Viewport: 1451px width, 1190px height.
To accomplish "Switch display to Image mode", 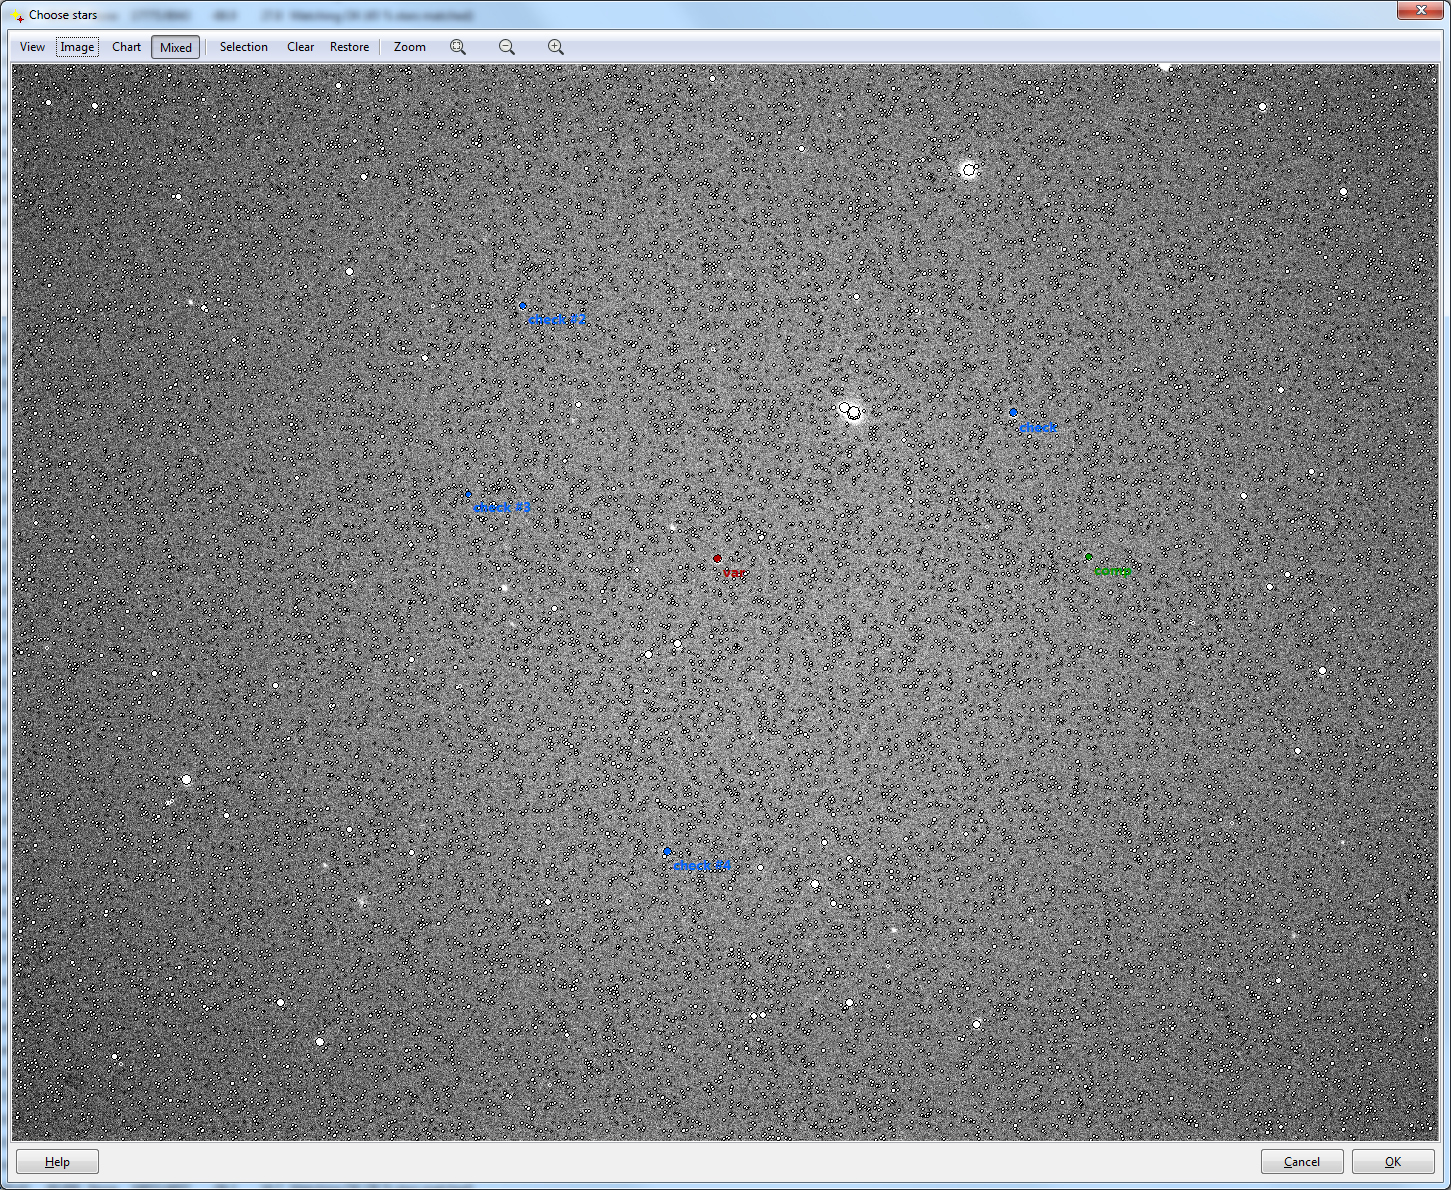I will pyautogui.click(x=77, y=47).
